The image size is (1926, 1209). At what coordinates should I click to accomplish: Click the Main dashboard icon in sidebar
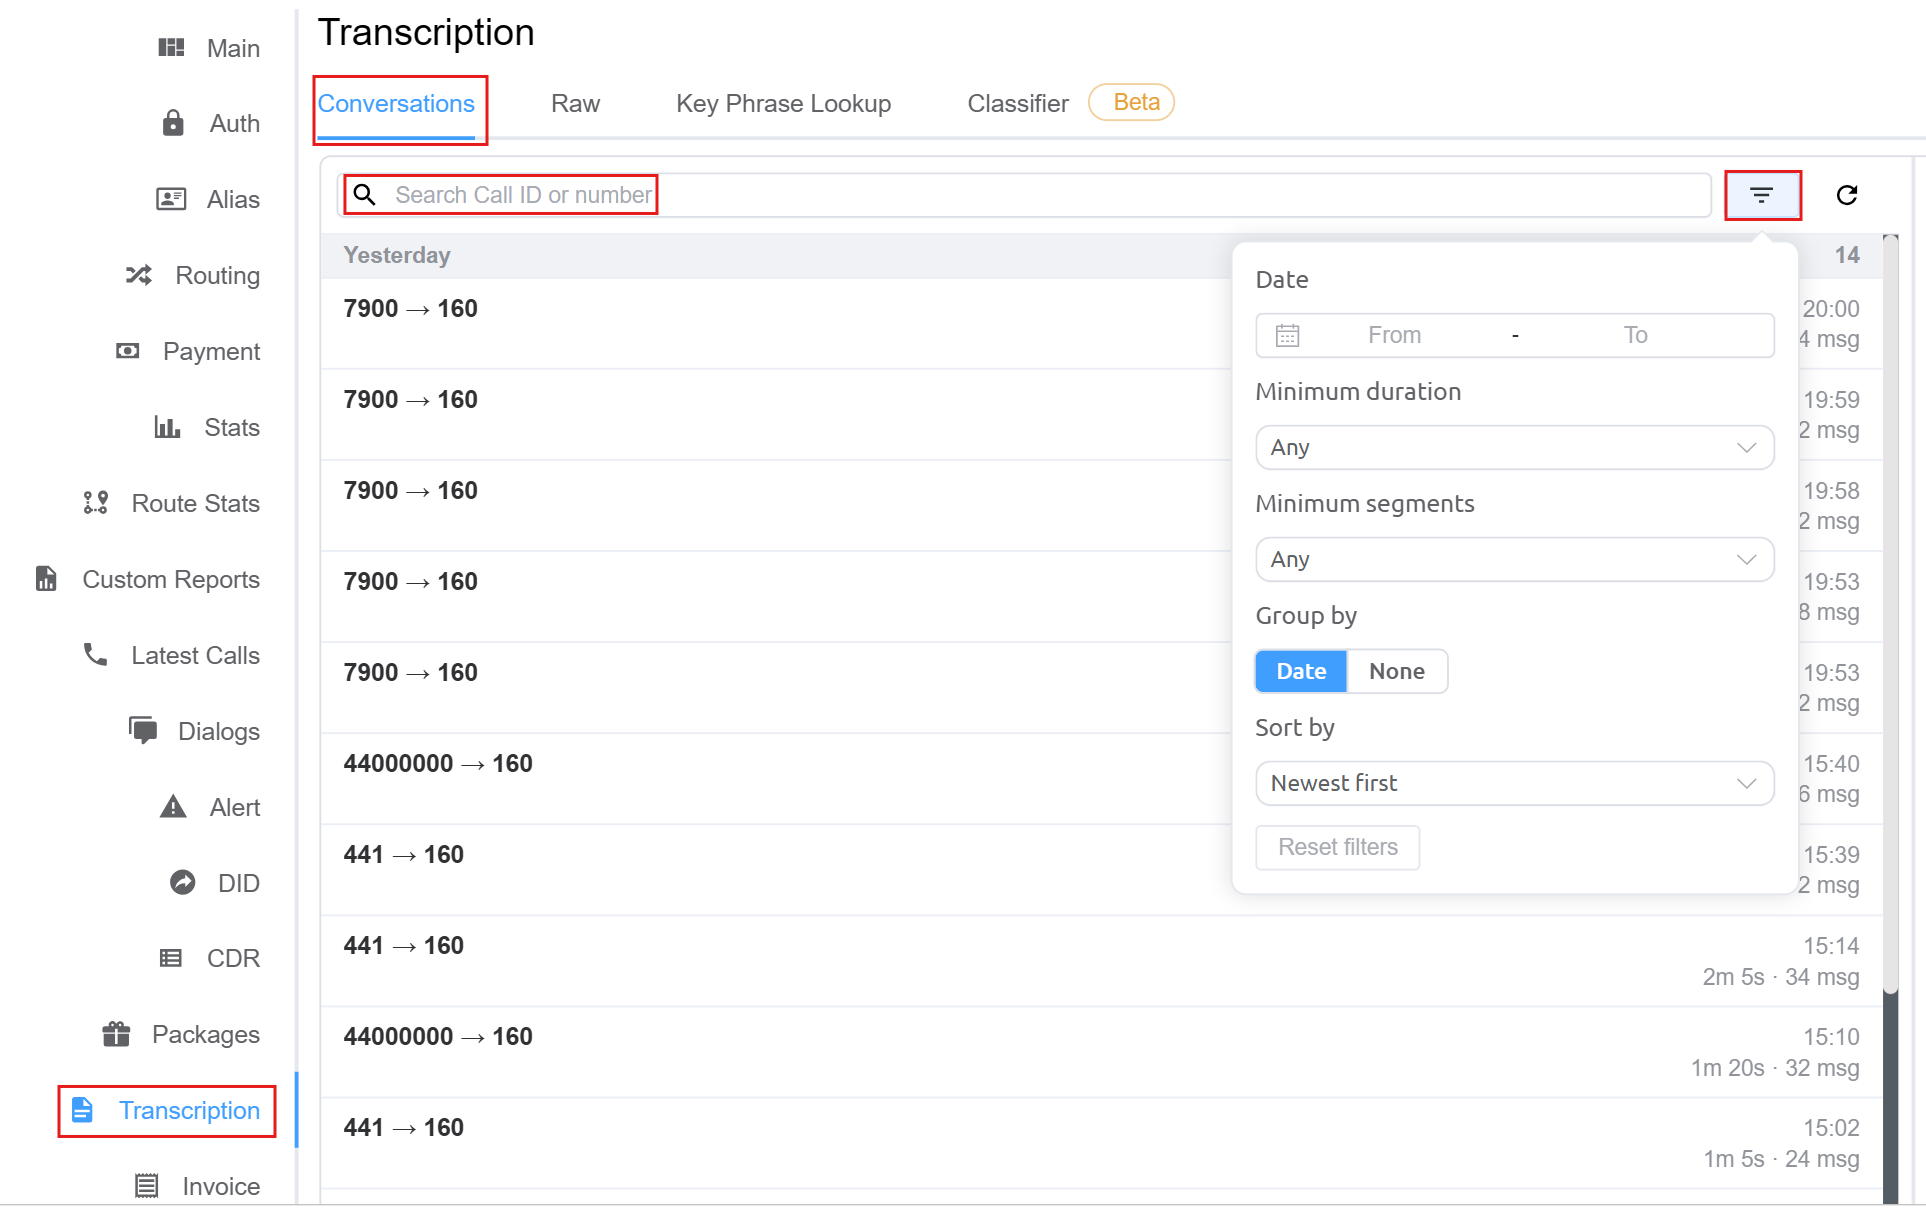tap(171, 48)
